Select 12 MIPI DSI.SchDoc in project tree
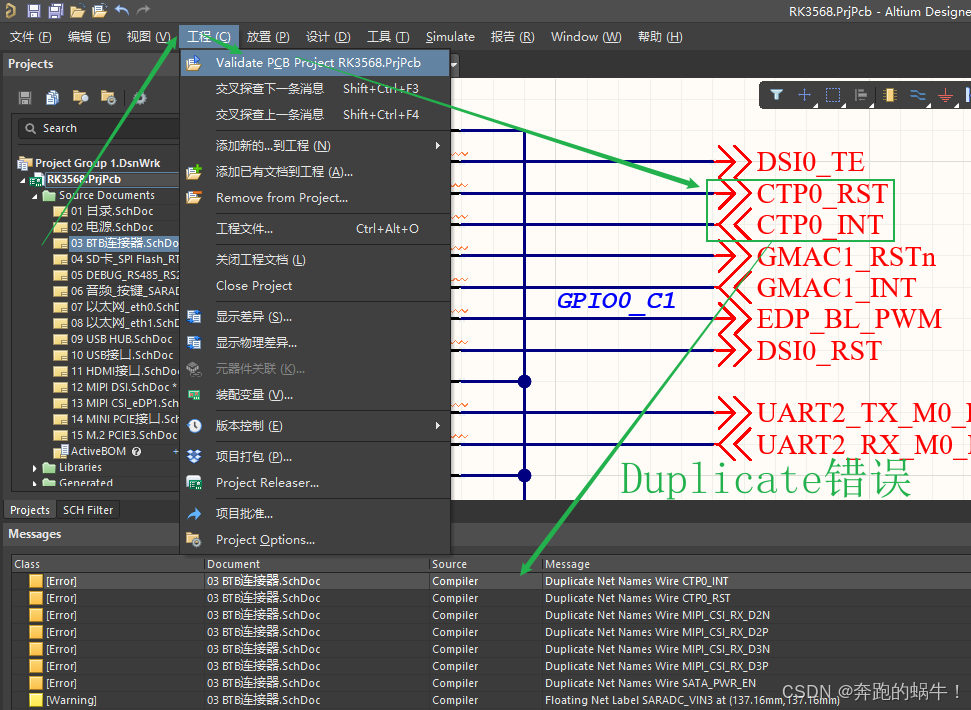This screenshot has height=710, width=971. pyautogui.click(x=123, y=387)
